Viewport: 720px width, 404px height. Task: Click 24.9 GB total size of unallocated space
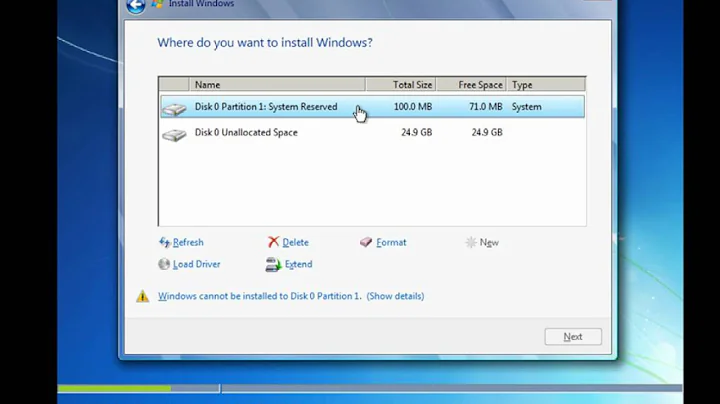416,132
